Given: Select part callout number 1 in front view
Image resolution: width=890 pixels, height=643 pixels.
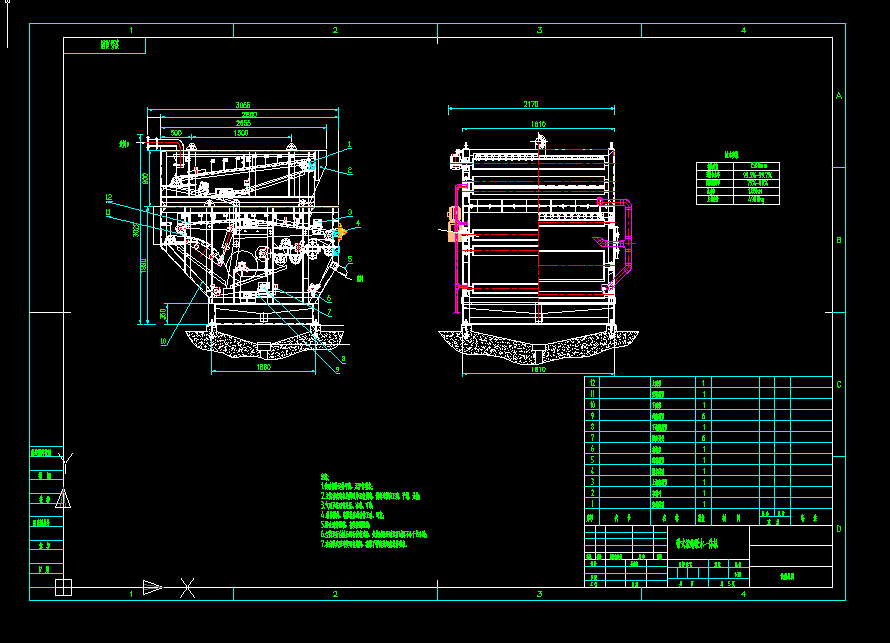Looking at the screenshot, I should pyautogui.click(x=349, y=145).
